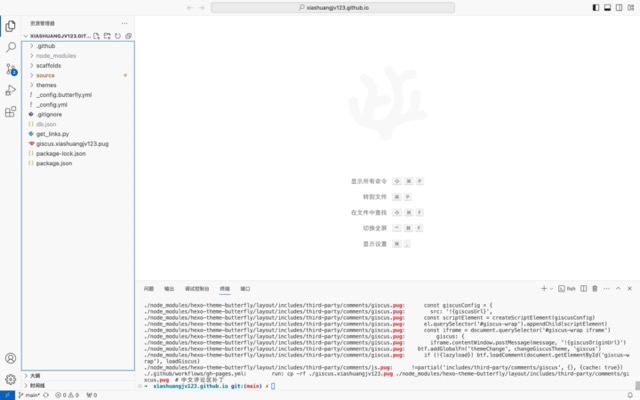640x400 pixels.
Task: Expand the themes folder
Action: coord(46,85)
